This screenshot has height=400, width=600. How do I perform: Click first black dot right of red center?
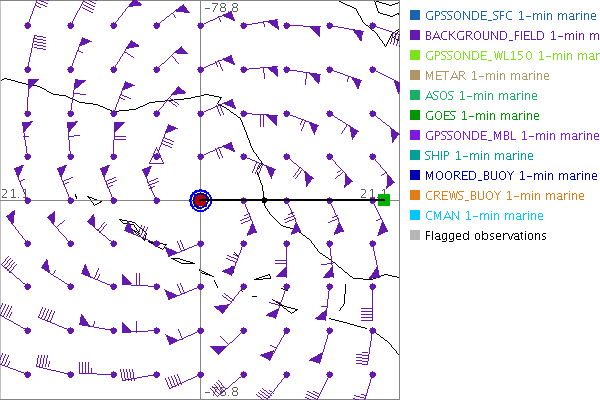tap(264, 200)
